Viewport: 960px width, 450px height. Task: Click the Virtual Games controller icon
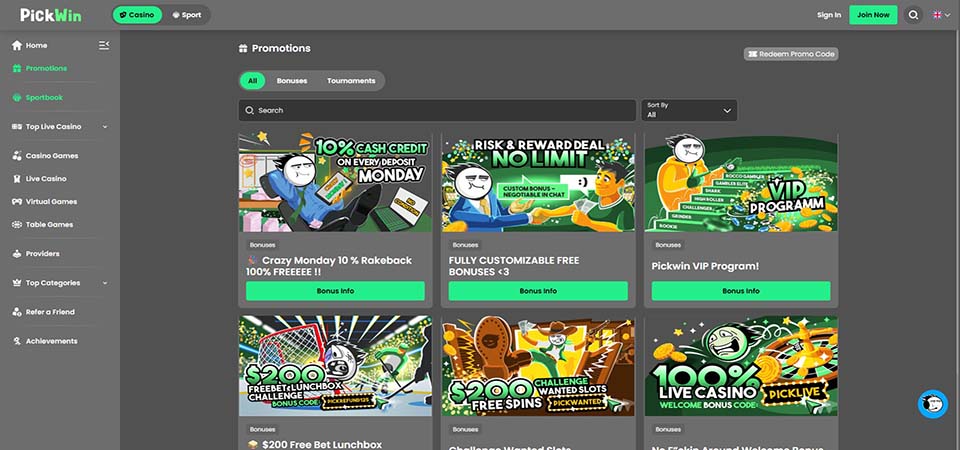click(17, 201)
